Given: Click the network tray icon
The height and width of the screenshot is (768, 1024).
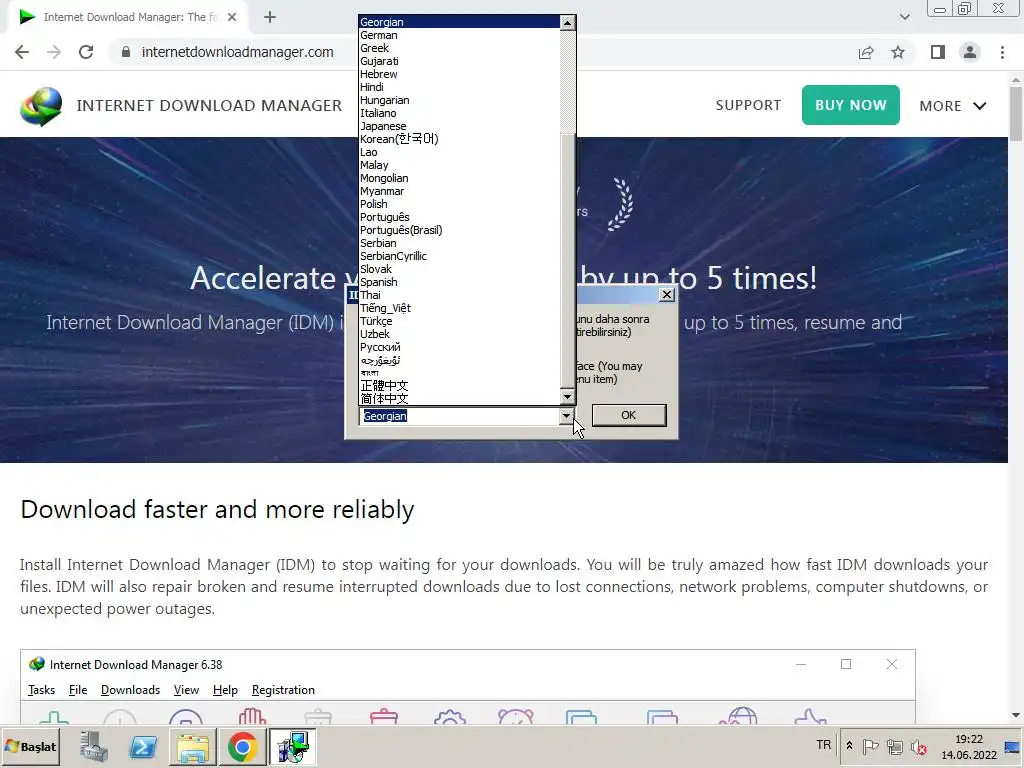Looking at the screenshot, I should (x=895, y=746).
